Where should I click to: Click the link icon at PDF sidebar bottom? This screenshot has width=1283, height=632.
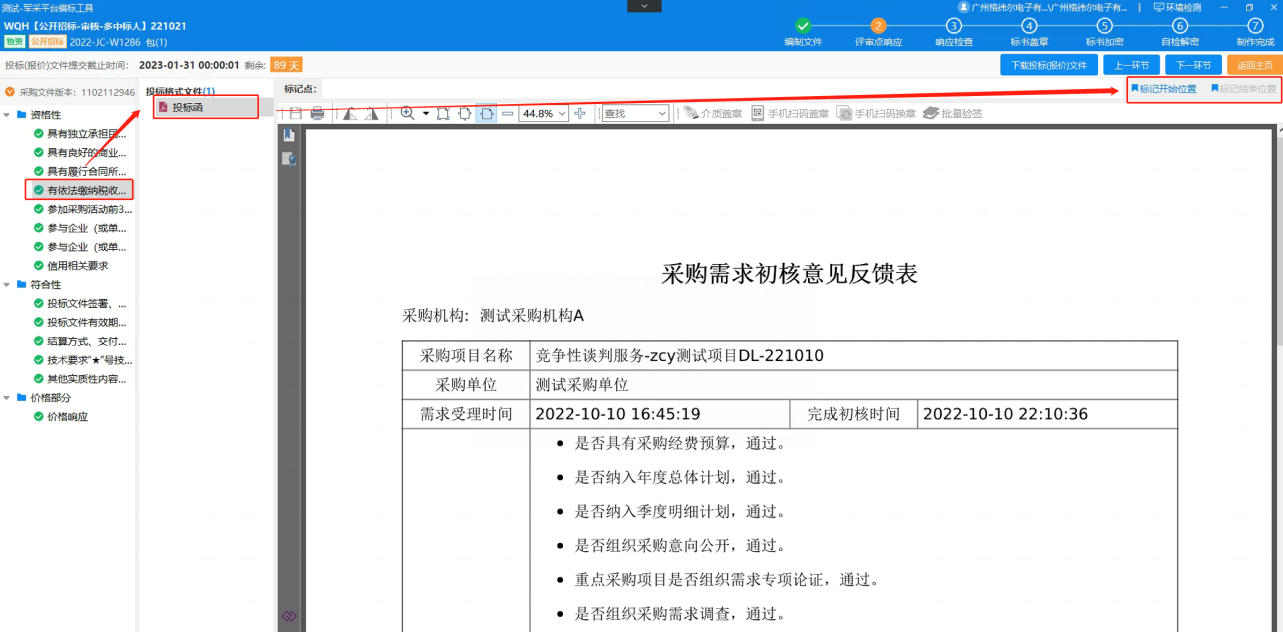(x=289, y=616)
